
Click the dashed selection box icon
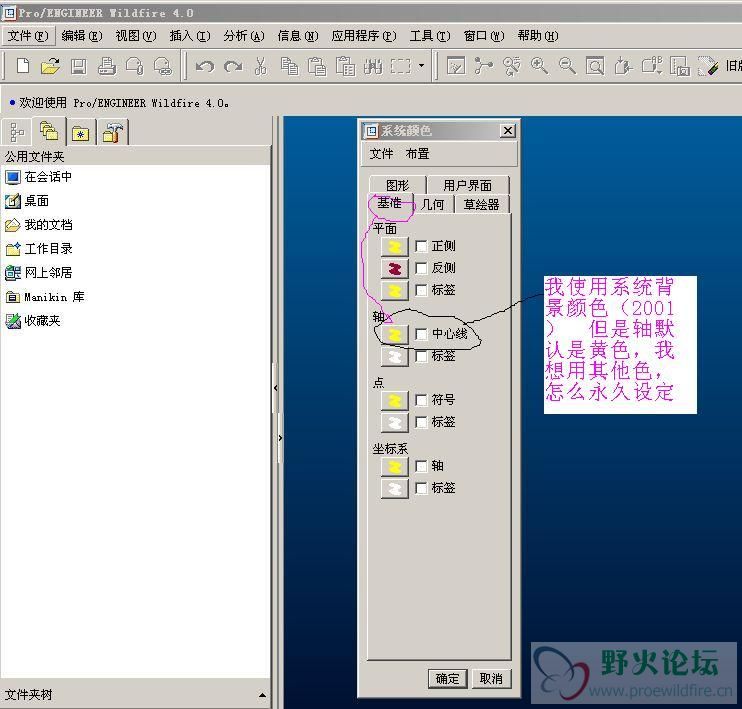click(401, 66)
